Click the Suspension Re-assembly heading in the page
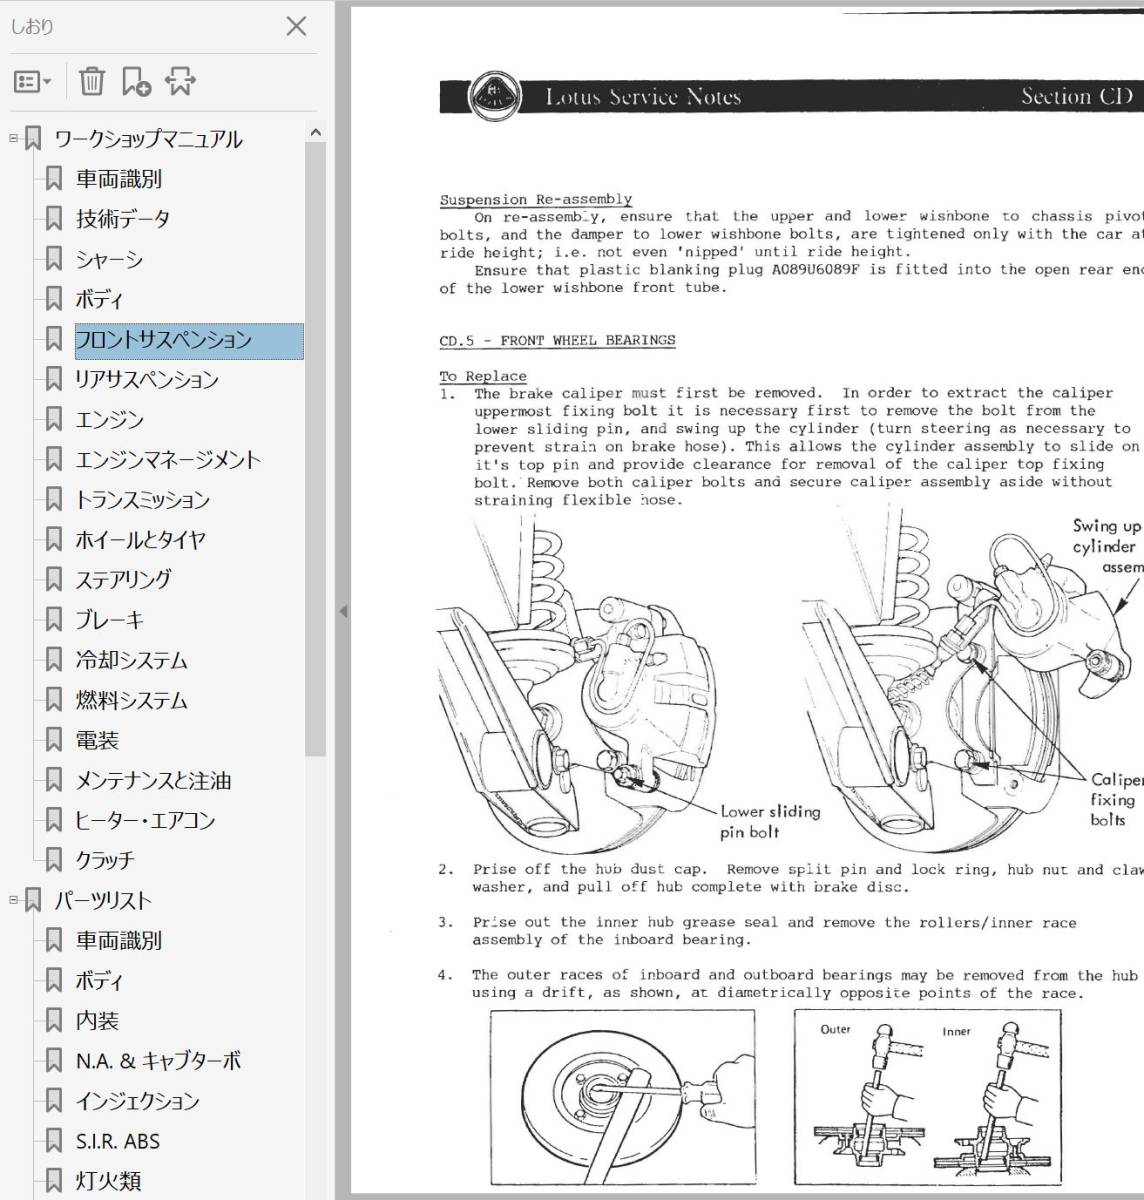 tap(536, 200)
